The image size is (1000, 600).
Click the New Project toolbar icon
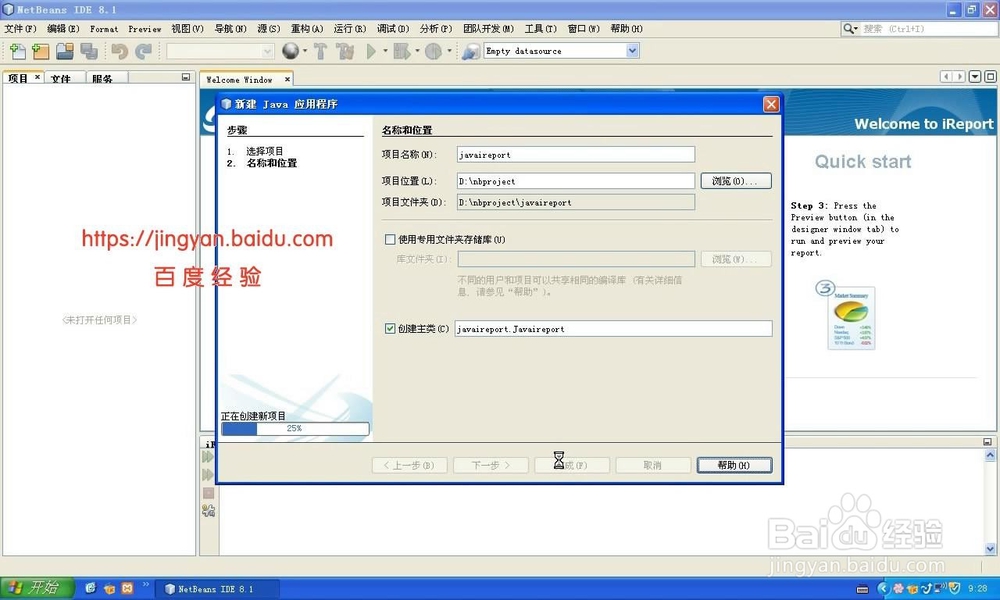[x=40, y=51]
